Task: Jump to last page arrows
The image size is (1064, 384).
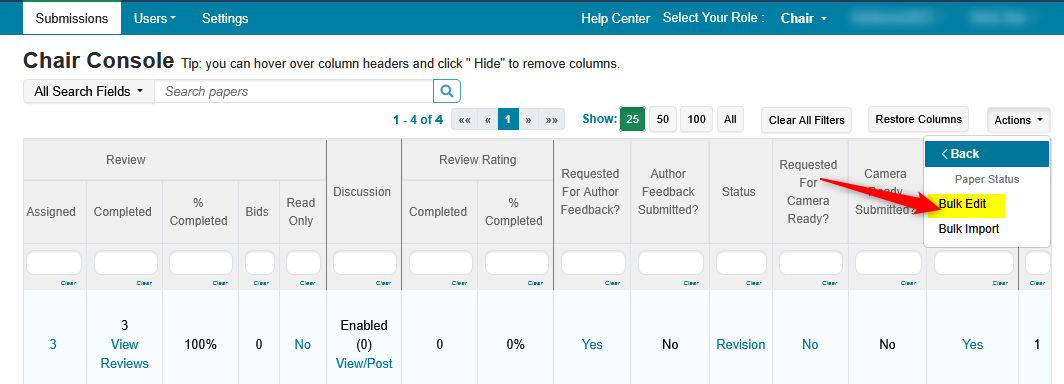Action: 552,120
